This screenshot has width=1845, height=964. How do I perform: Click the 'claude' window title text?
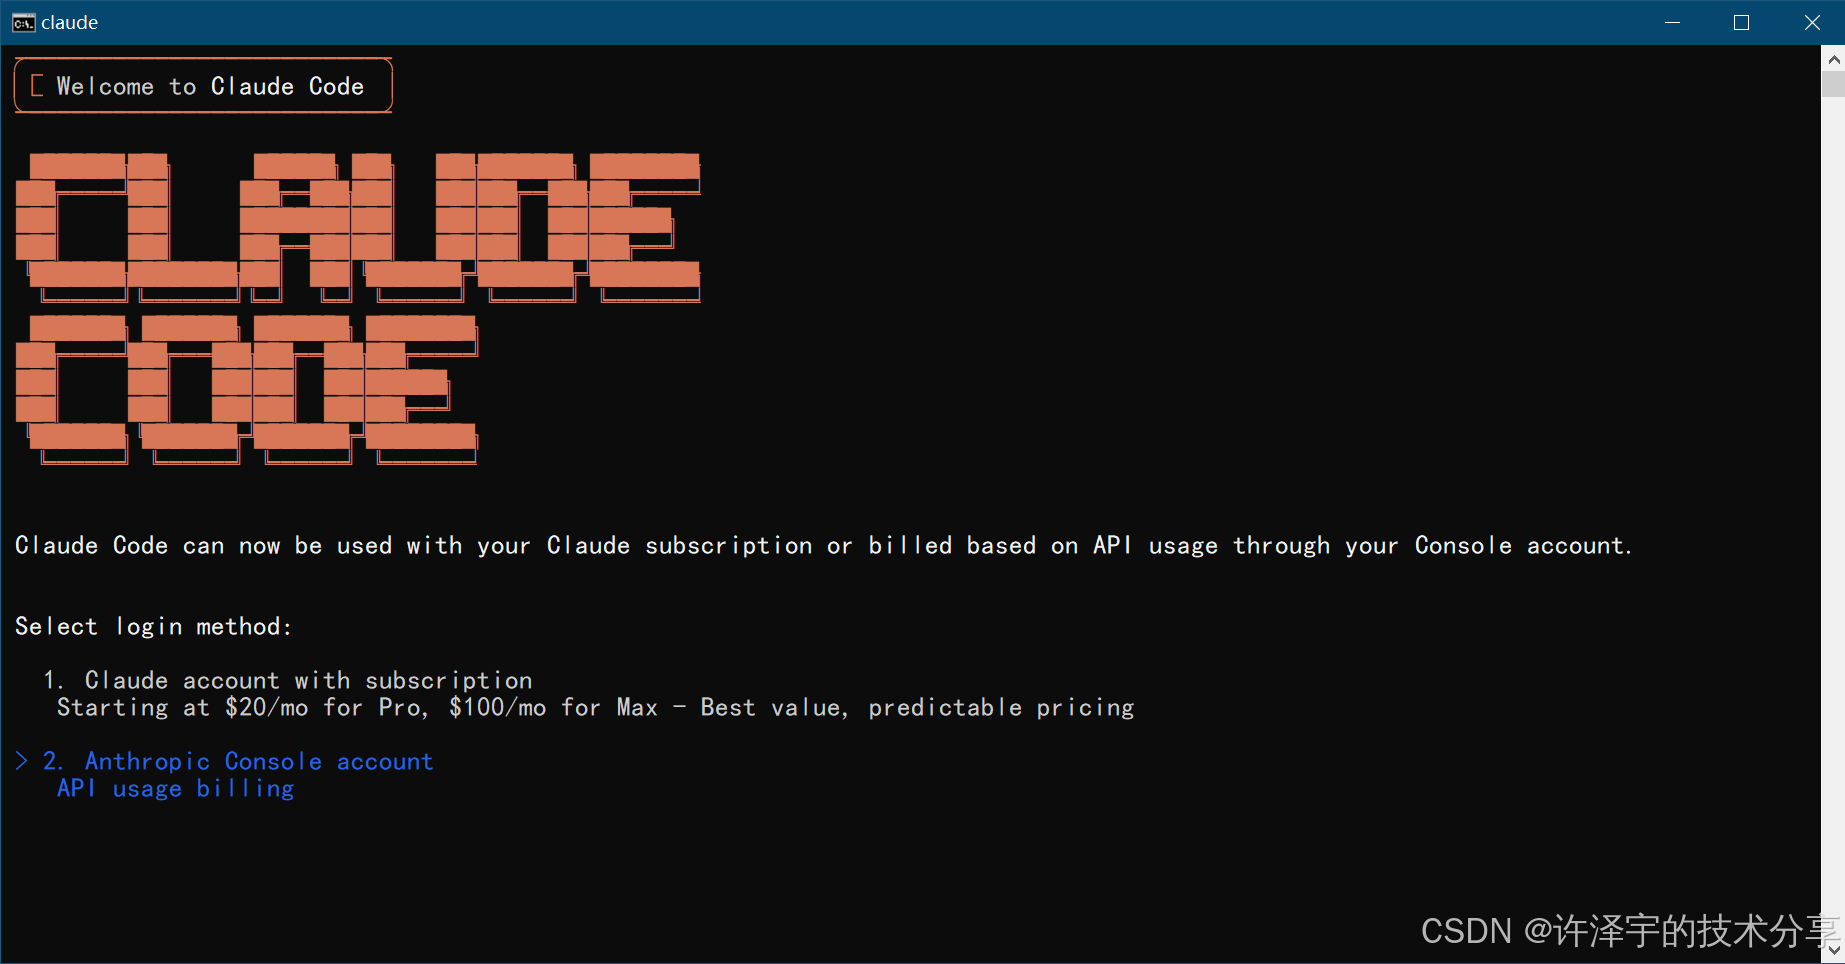pyautogui.click(x=70, y=23)
